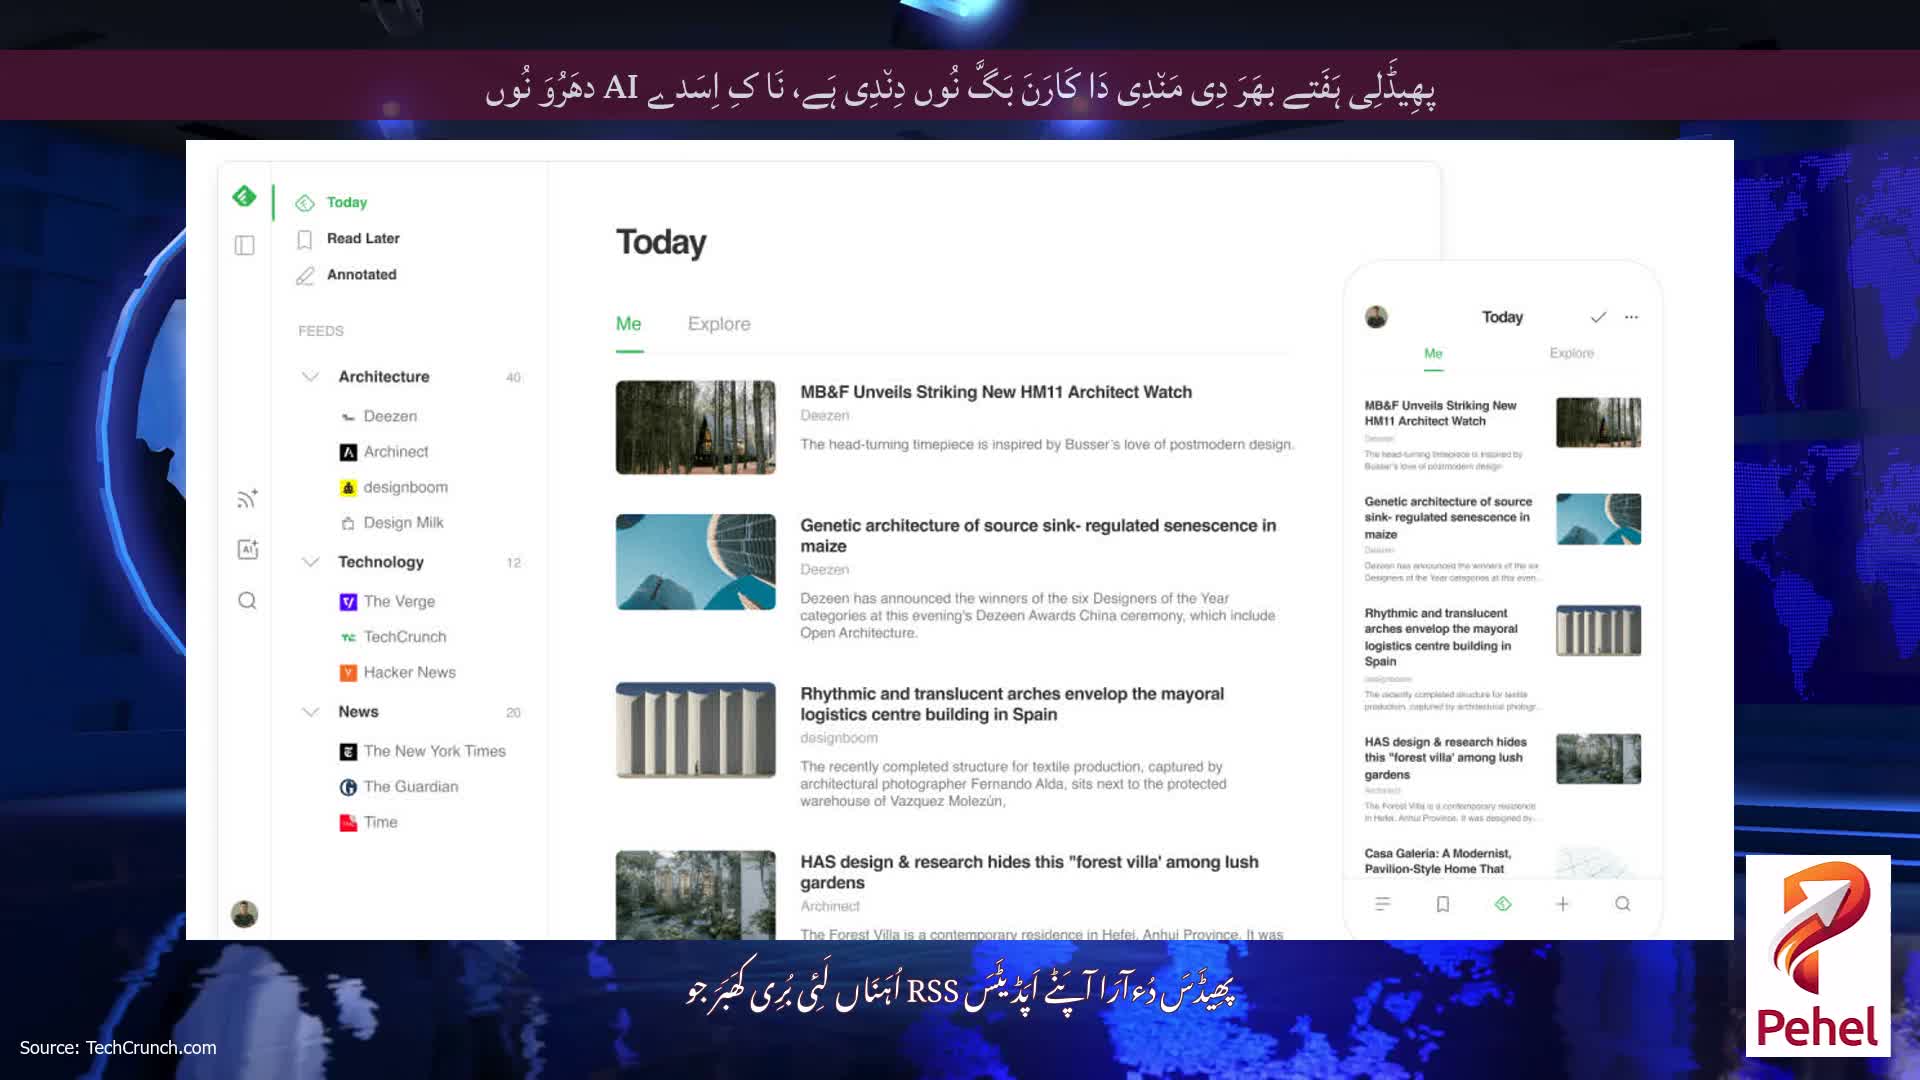Tap the mobile plus add icon

(1562, 904)
